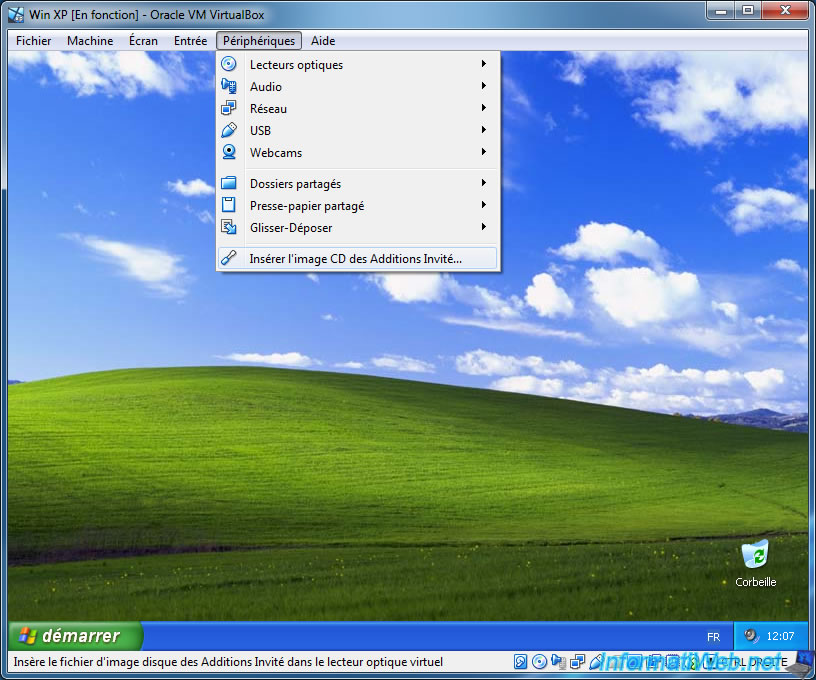Open the Écran menu
The width and height of the screenshot is (816, 680).
pos(143,41)
